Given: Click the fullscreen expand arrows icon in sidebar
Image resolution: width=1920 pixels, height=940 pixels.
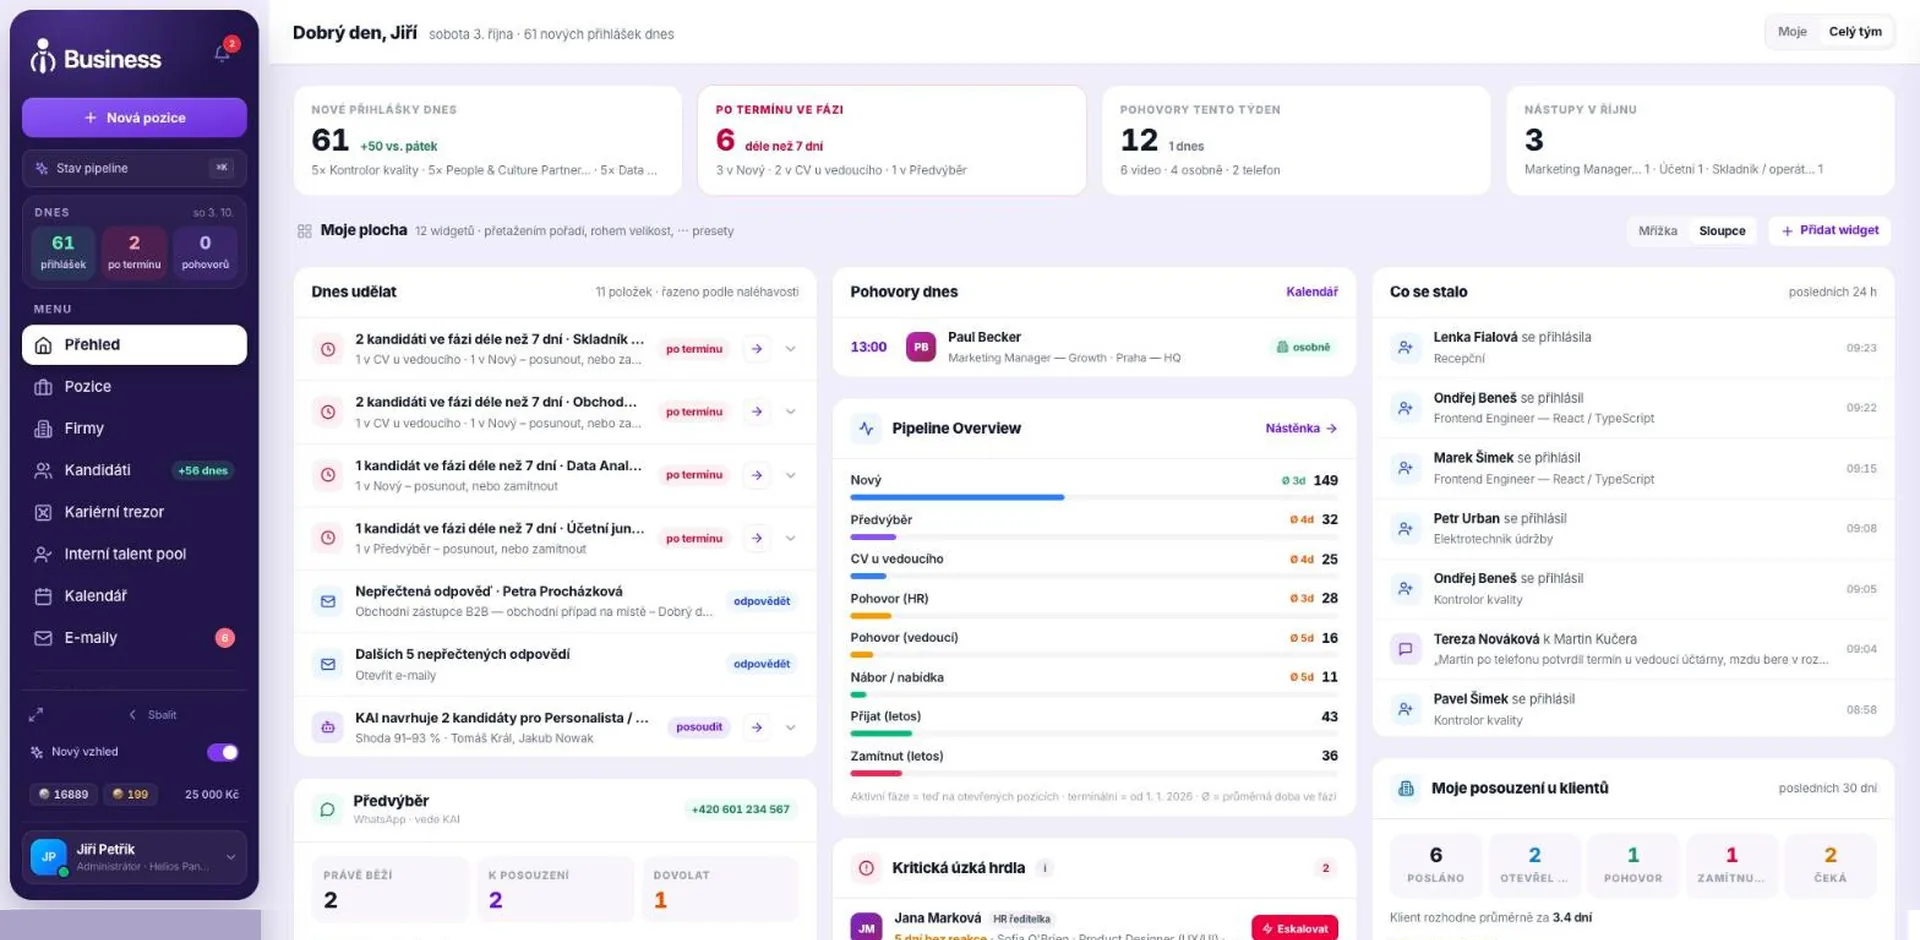Looking at the screenshot, I should coord(36,715).
